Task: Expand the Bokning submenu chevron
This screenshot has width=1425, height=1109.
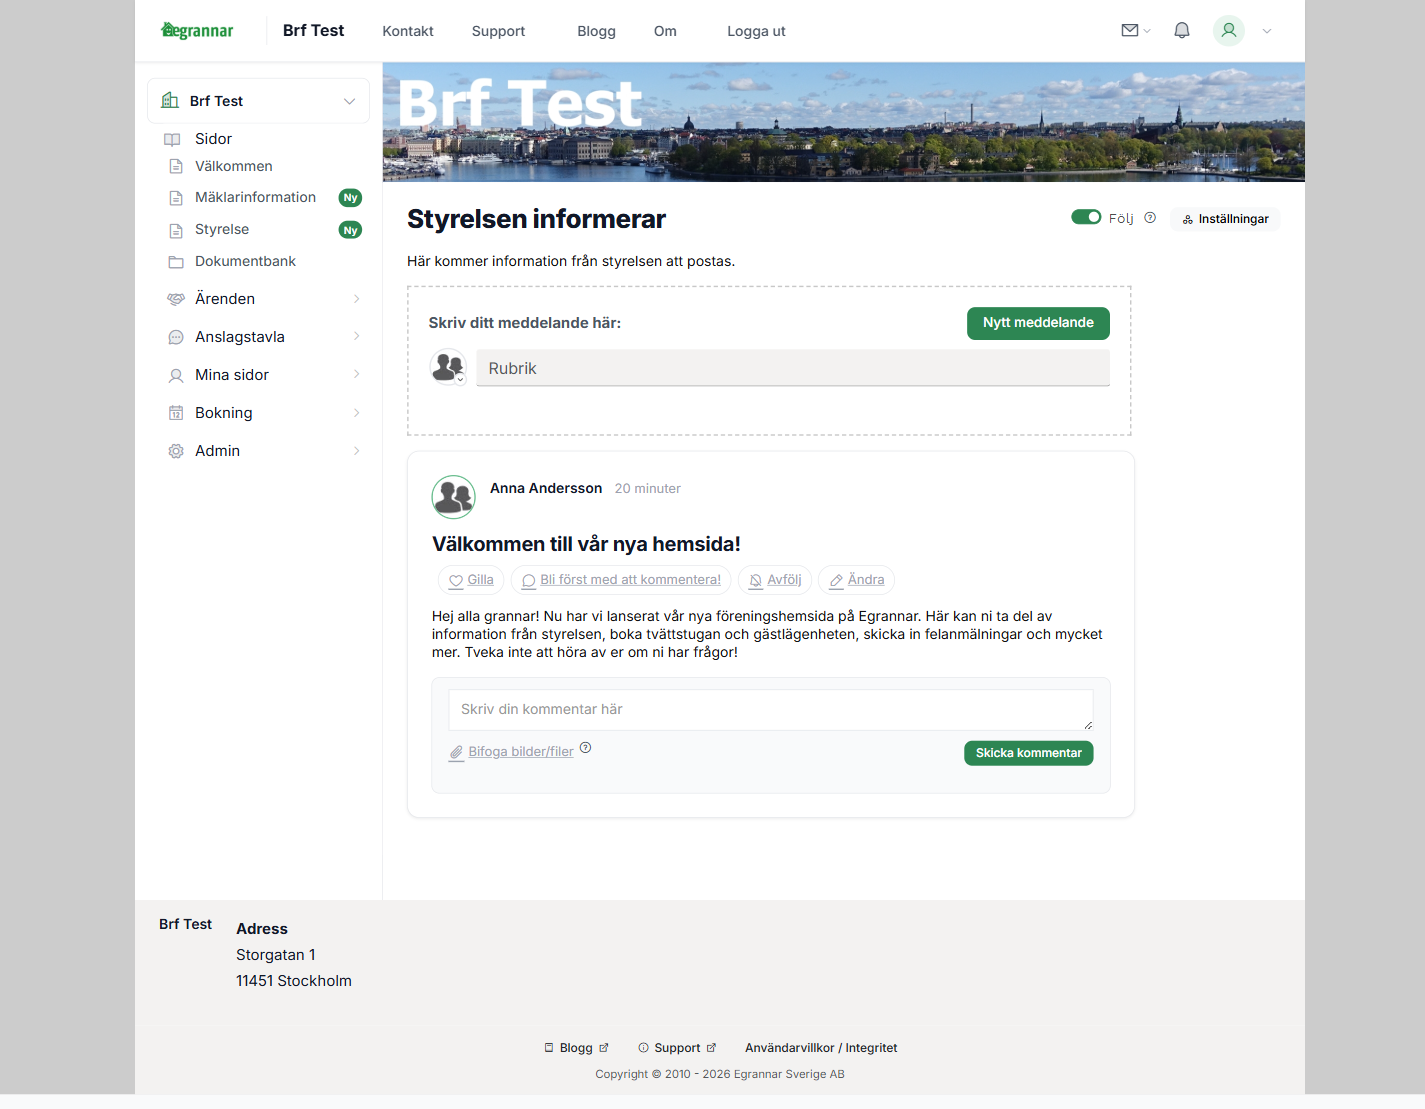Action: pyautogui.click(x=357, y=413)
